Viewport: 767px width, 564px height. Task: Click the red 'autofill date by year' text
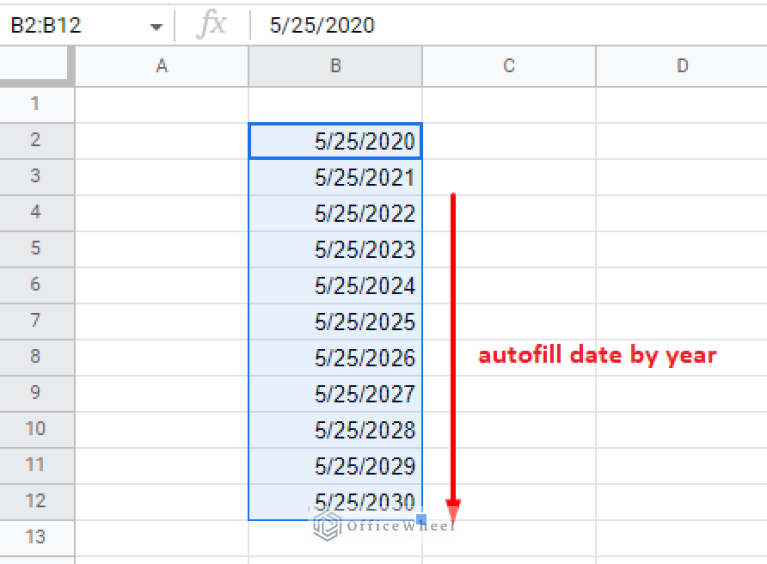(597, 355)
